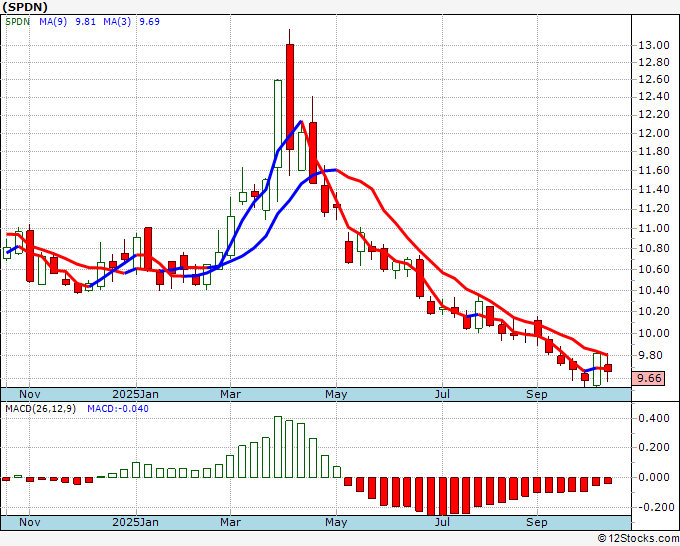
Task: Click the last candlestick on the right
Action: pyautogui.click(x=607, y=370)
